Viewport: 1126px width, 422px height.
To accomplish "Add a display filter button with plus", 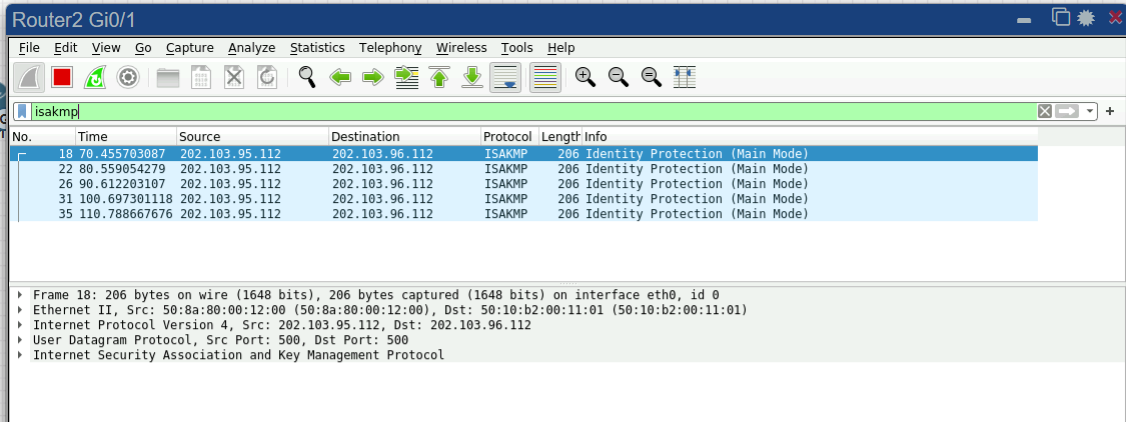I will click(1110, 111).
